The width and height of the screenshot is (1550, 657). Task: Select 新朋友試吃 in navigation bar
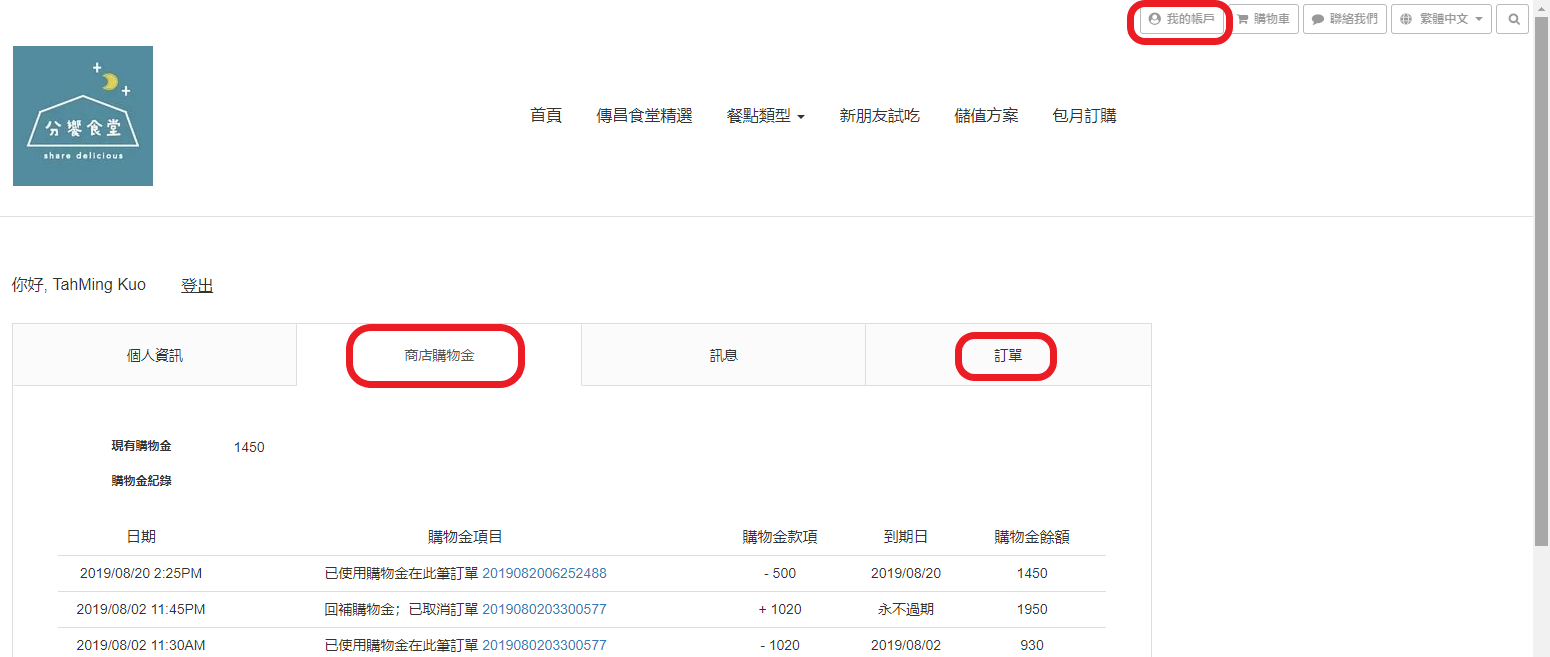pos(879,116)
